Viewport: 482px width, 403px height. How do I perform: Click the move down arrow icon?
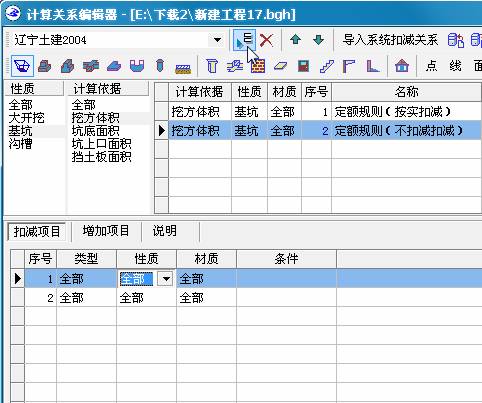pos(319,40)
